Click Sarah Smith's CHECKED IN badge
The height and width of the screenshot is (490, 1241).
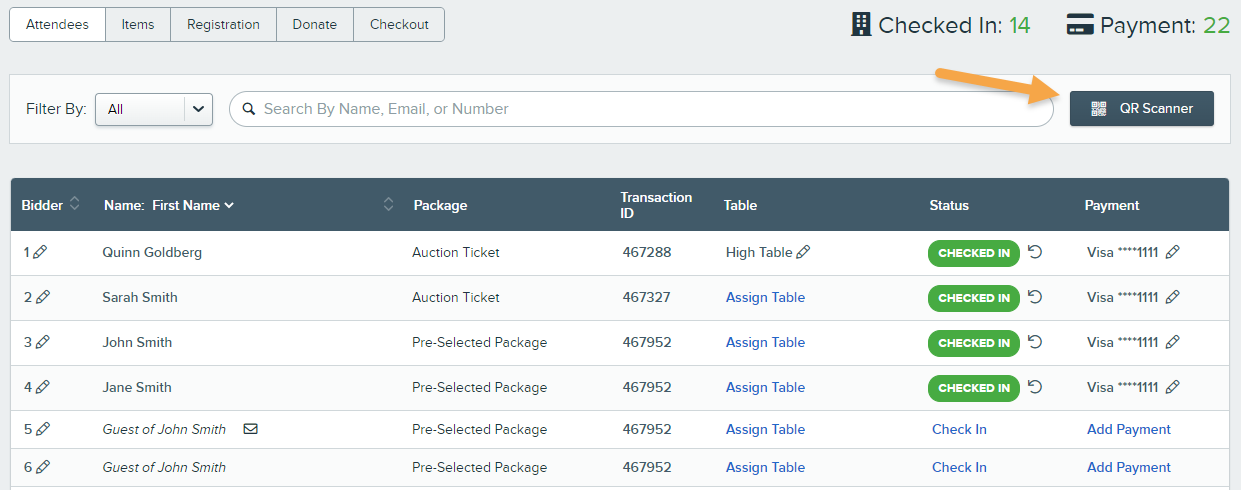click(974, 298)
